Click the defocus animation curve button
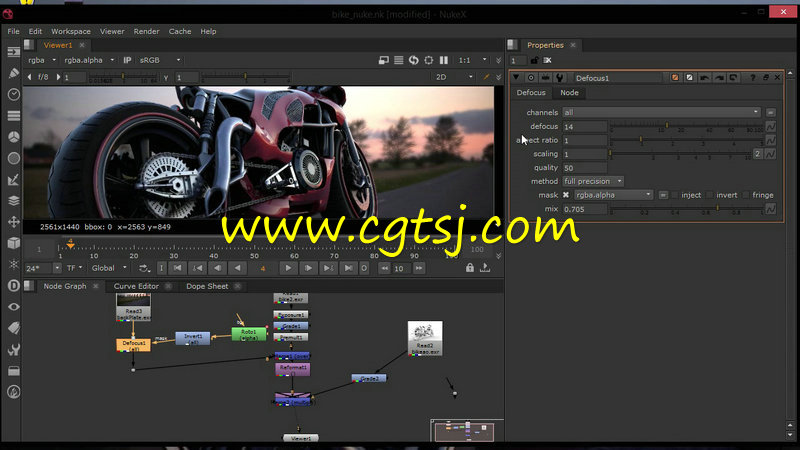800x450 pixels. coord(770,126)
